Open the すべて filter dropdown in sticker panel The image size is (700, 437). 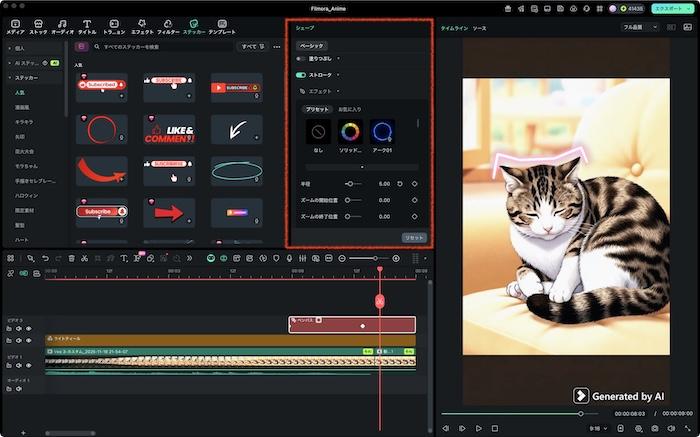click(251, 46)
